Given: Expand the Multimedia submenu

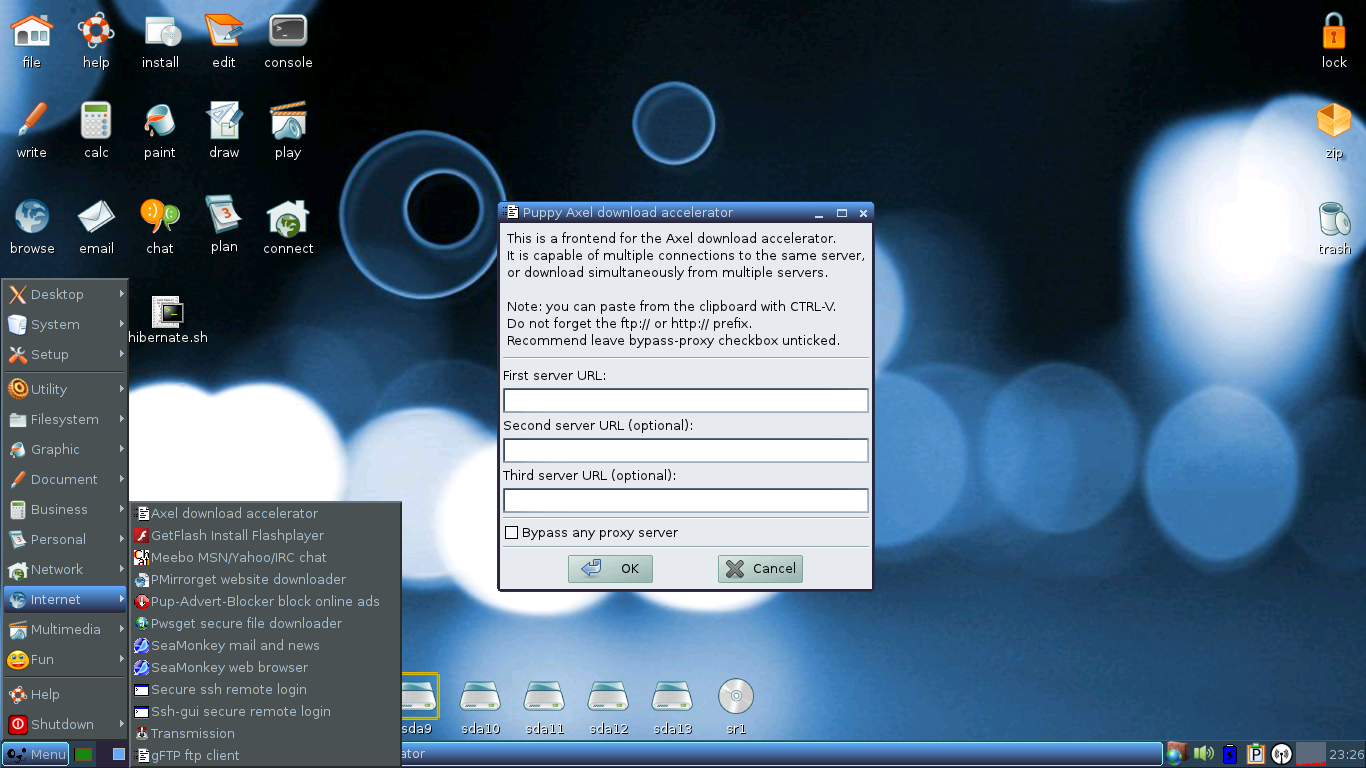Looking at the screenshot, I should click(65, 629).
